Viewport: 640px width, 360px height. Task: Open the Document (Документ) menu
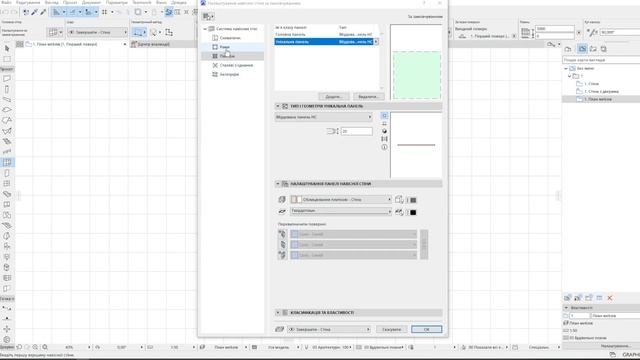(x=91, y=2)
